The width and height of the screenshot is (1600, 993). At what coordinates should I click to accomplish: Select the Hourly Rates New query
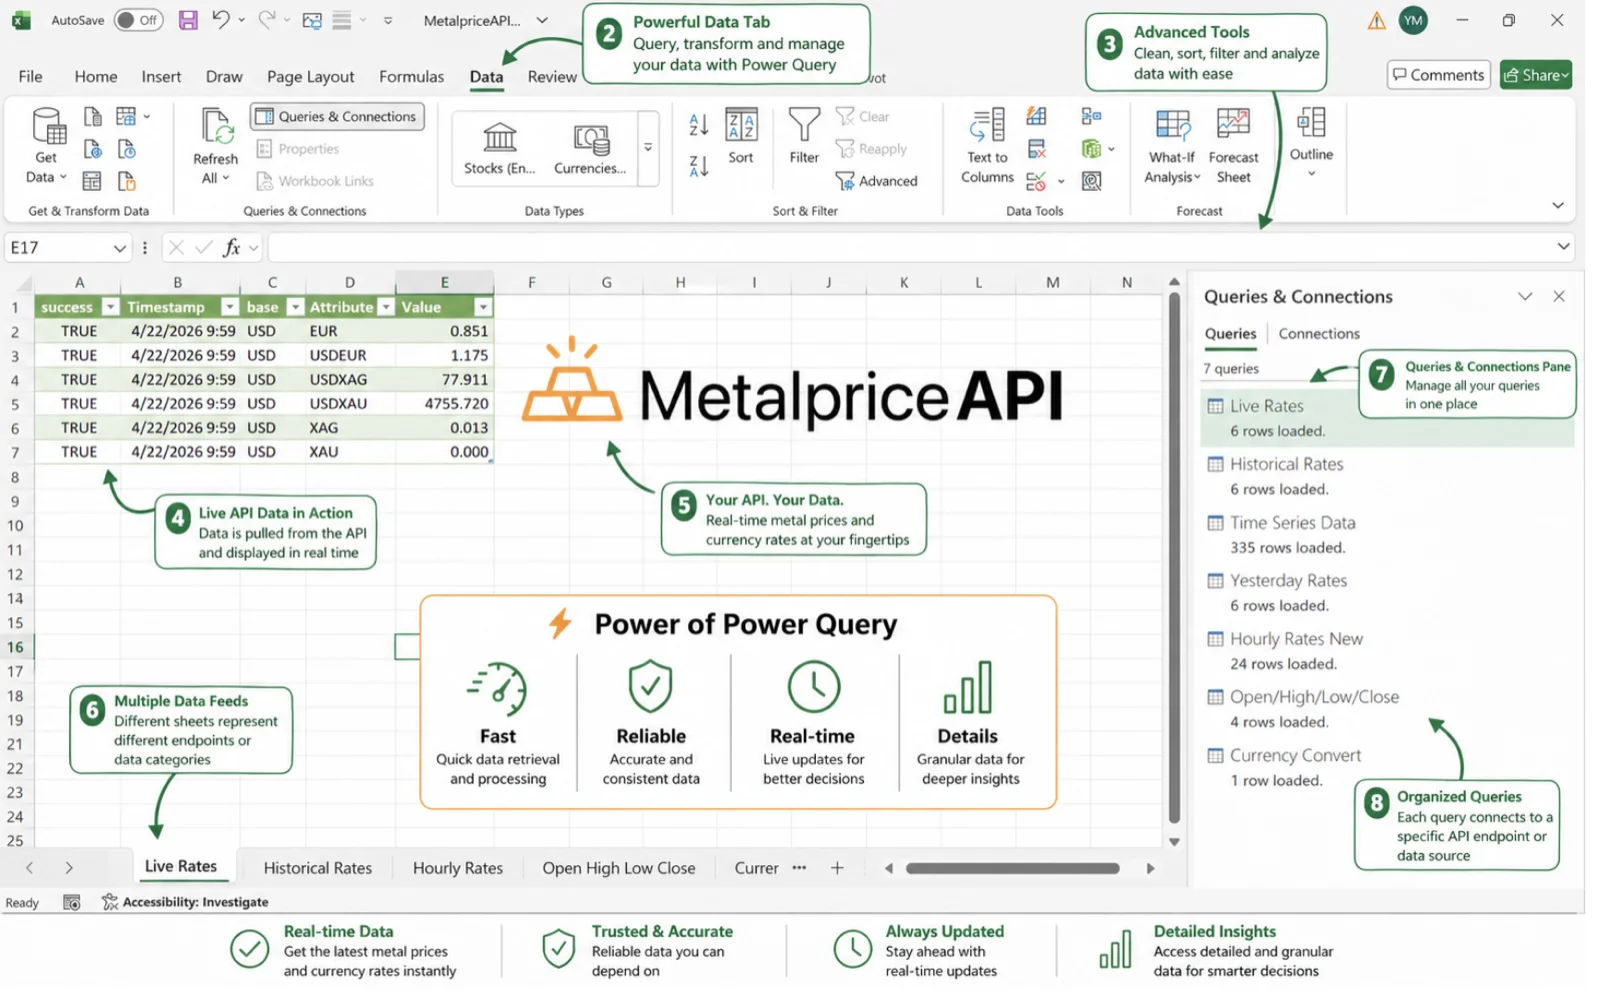pyautogui.click(x=1388, y=651)
